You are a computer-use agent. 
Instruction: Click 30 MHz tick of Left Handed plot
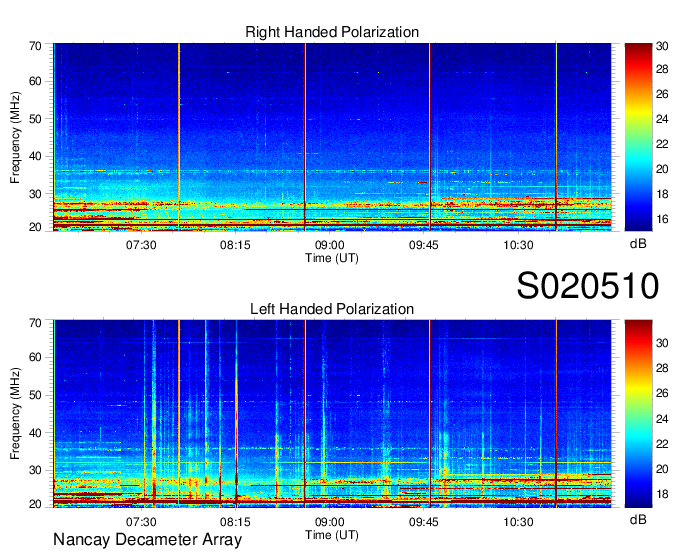35,470
